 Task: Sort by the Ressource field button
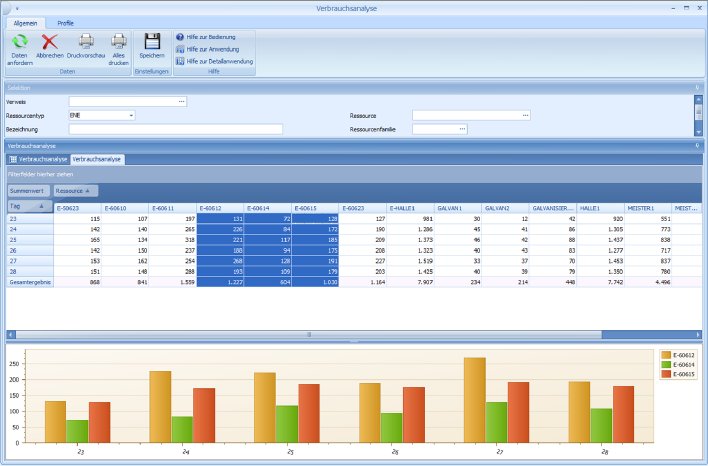click(x=75, y=191)
